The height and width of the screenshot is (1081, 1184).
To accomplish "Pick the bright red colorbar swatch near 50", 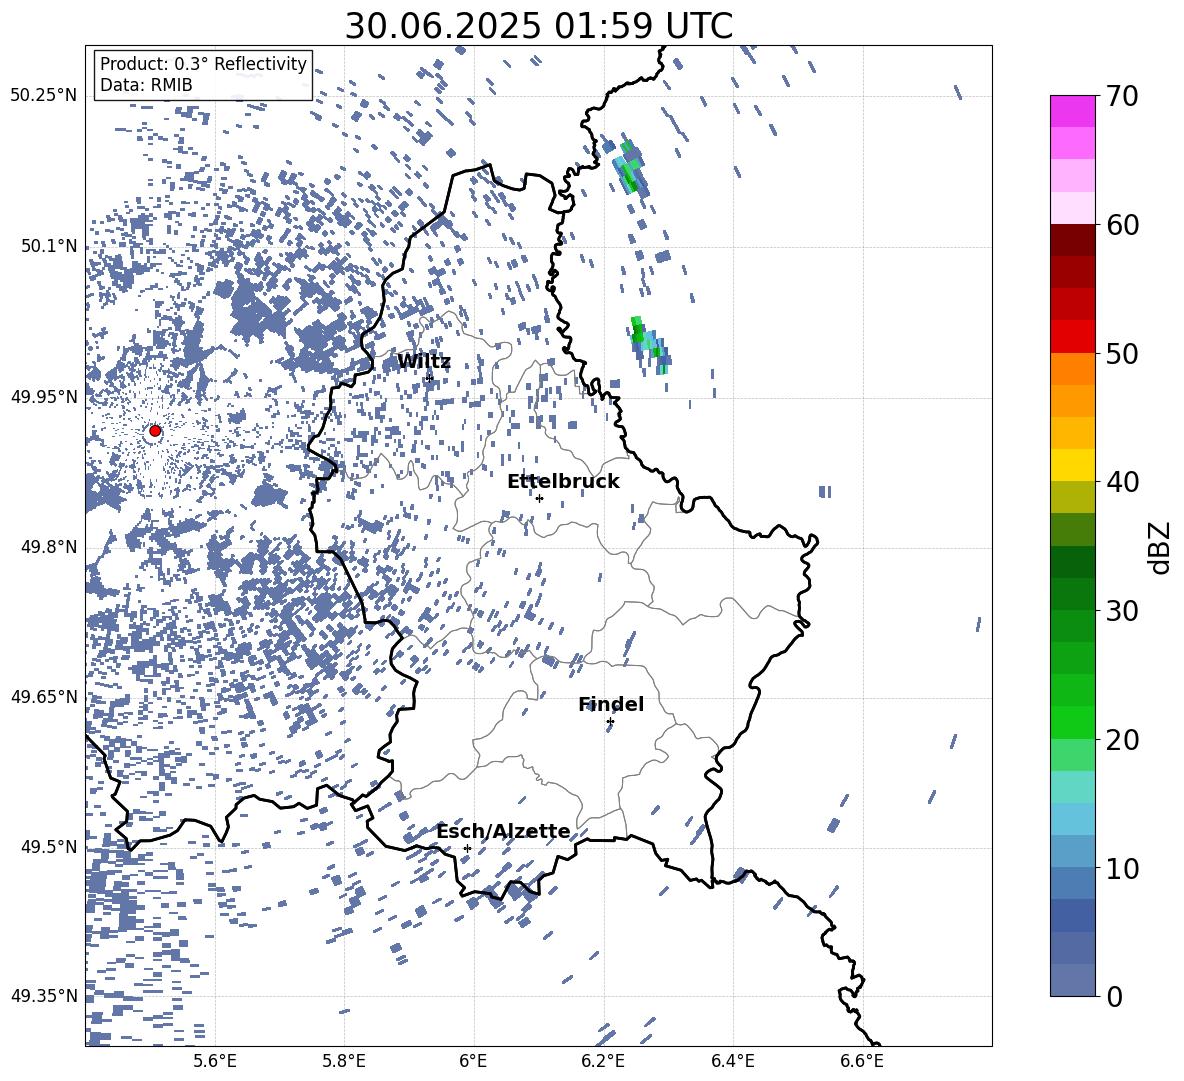I will tap(1073, 337).
